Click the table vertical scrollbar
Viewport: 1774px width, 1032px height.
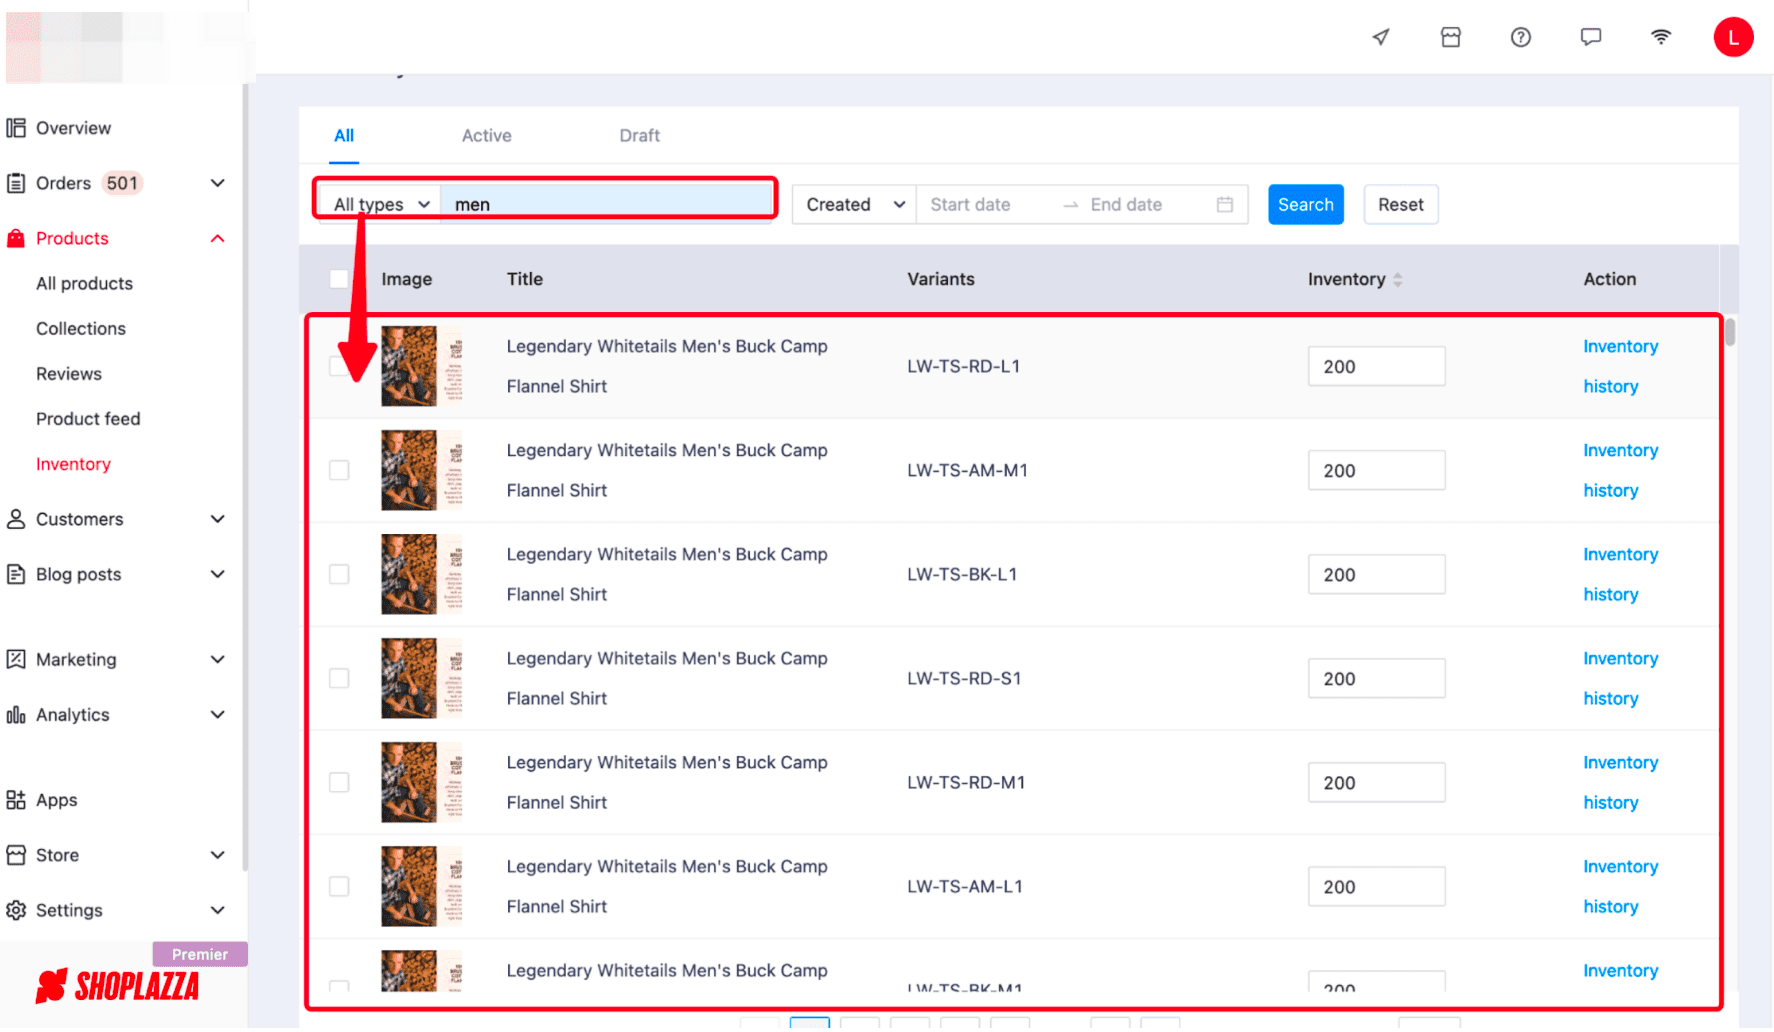[1729, 331]
